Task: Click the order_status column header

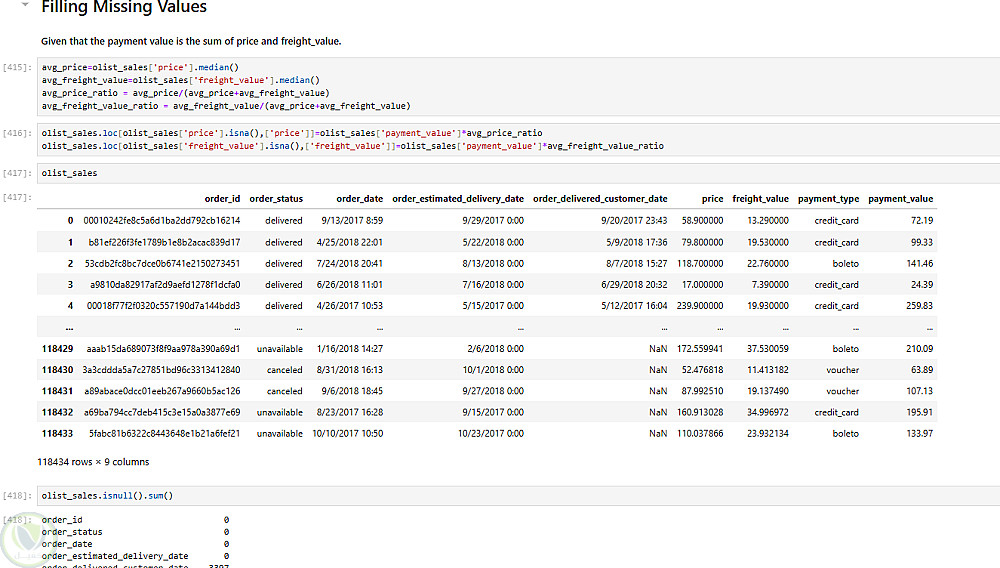Action: coord(276,198)
